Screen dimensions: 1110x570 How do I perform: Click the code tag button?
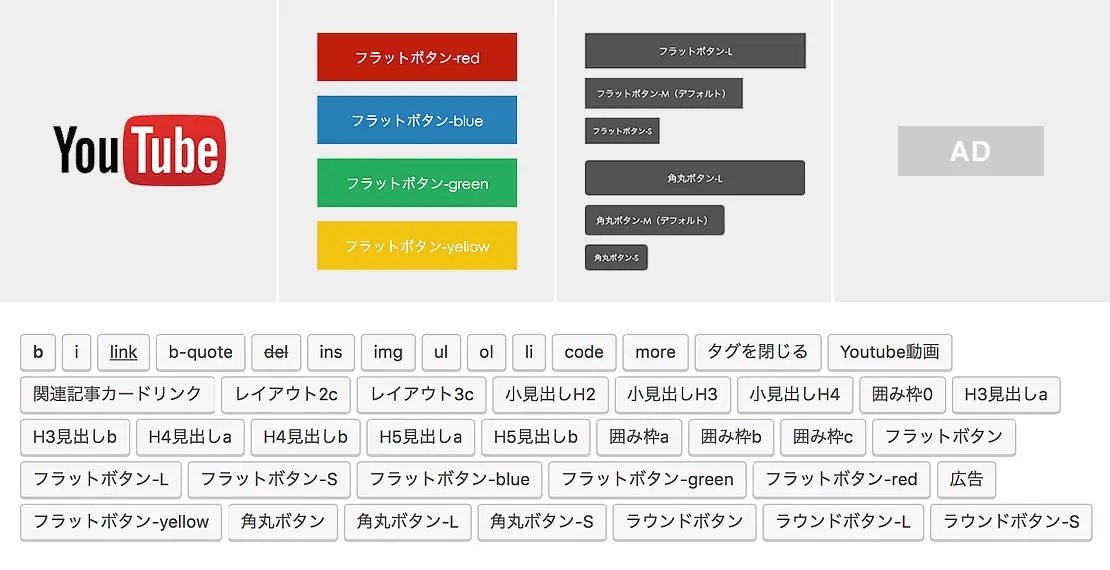point(584,352)
